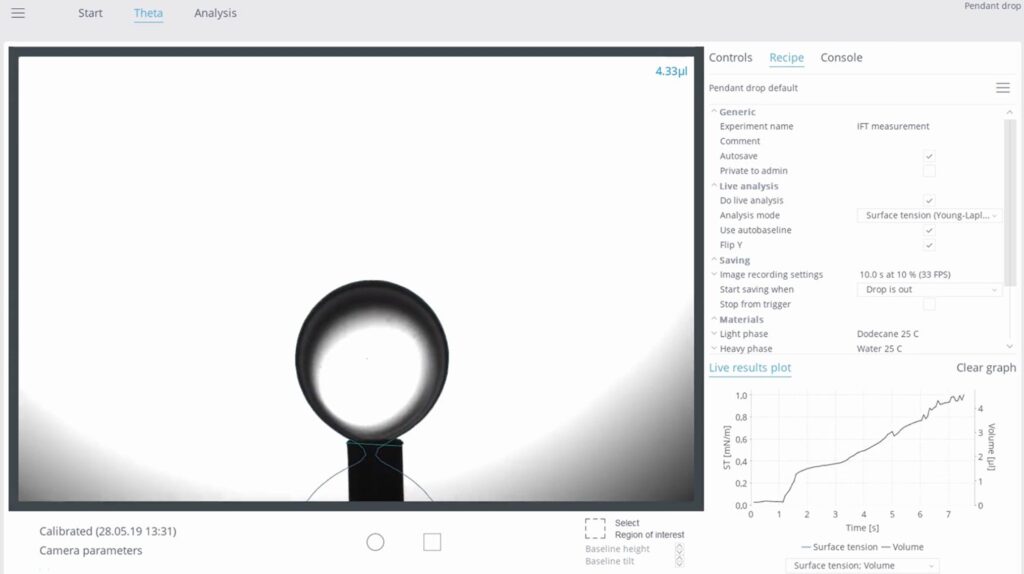The image size is (1024, 574).
Task: Click the Clear graph button
Action: click(x=985, y=368)
